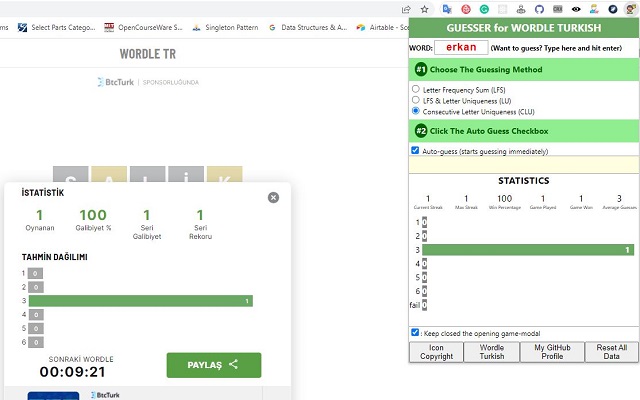This screenshot has height=400, width=640.
Task: Open the GitHub Octocat extension icon
Action: [x=539, y=9]
